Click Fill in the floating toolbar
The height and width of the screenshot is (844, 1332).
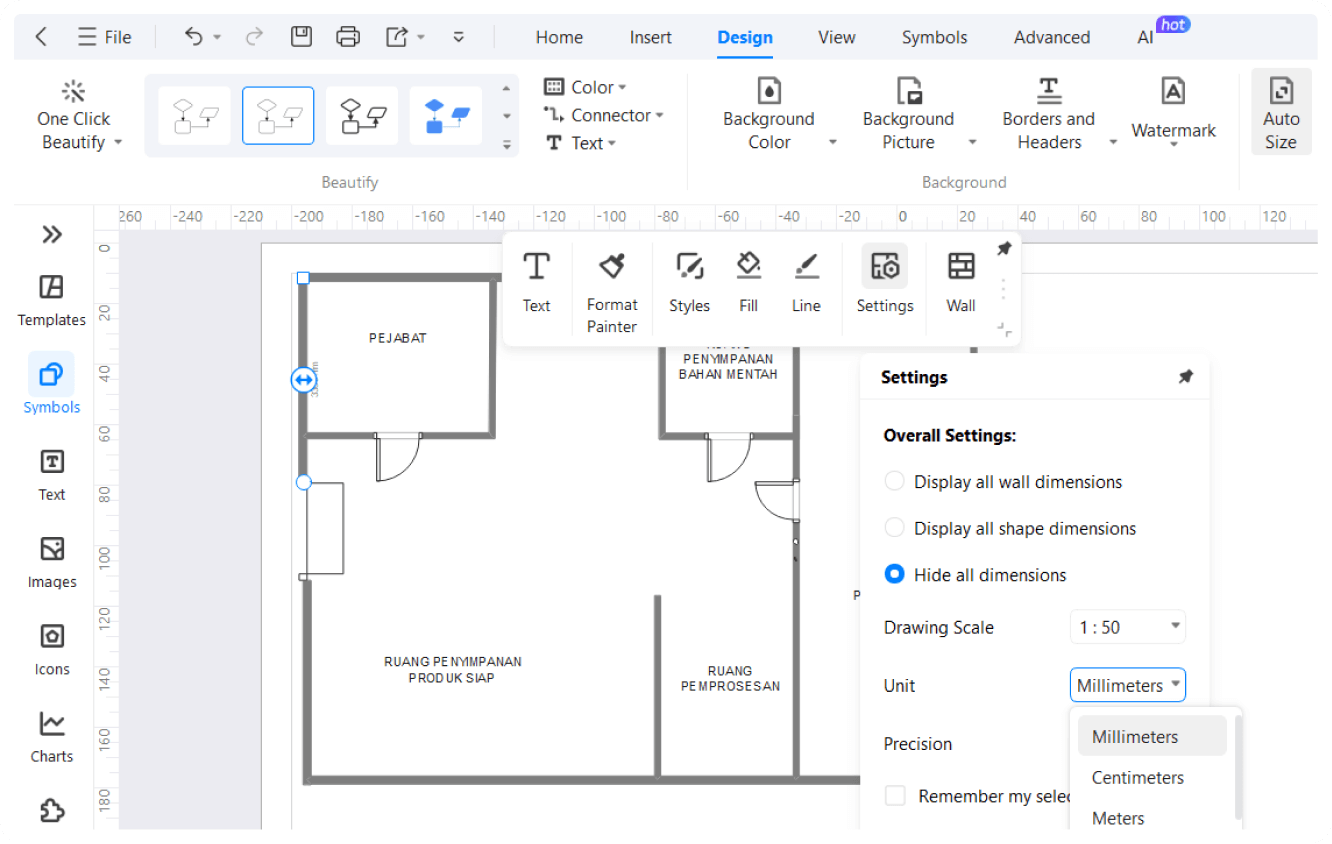coord(748,283)
